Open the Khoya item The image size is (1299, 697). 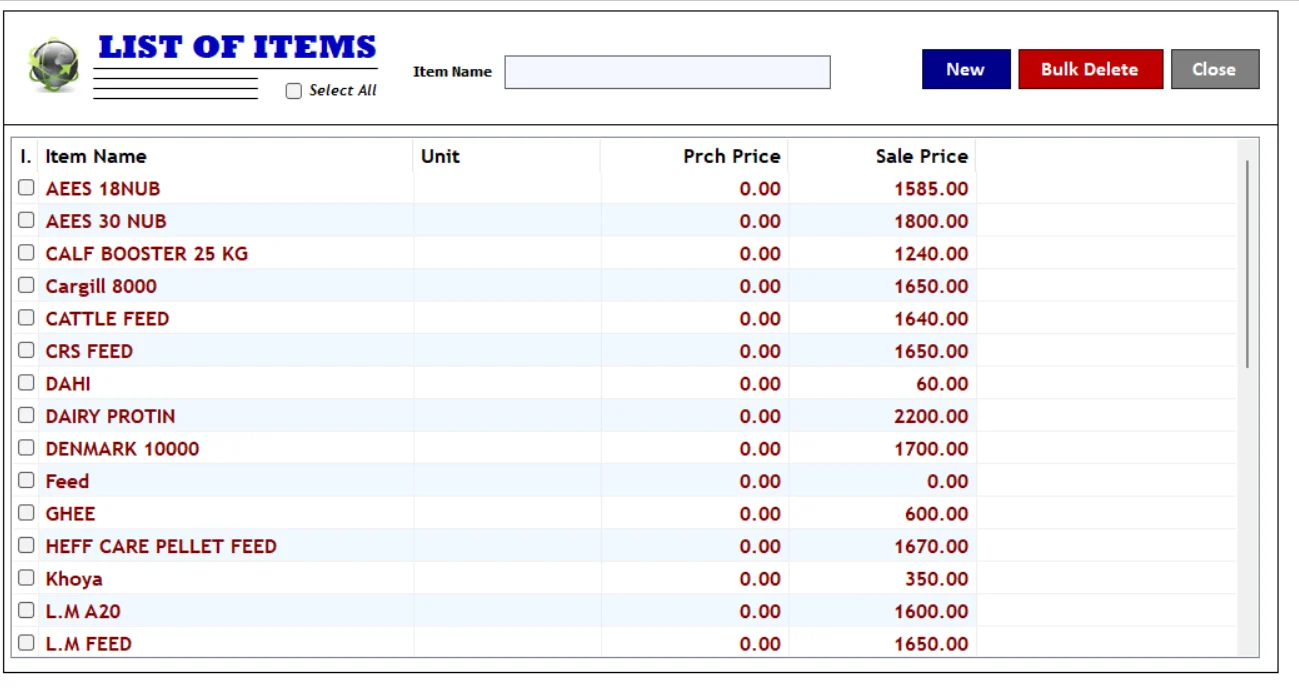point(74,579)
